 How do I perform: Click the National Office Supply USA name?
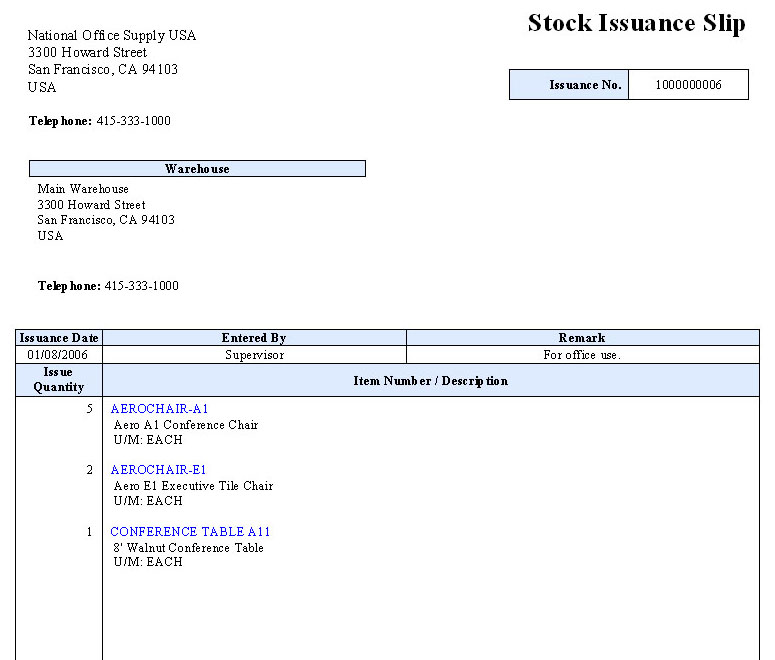tap(112, 36)
